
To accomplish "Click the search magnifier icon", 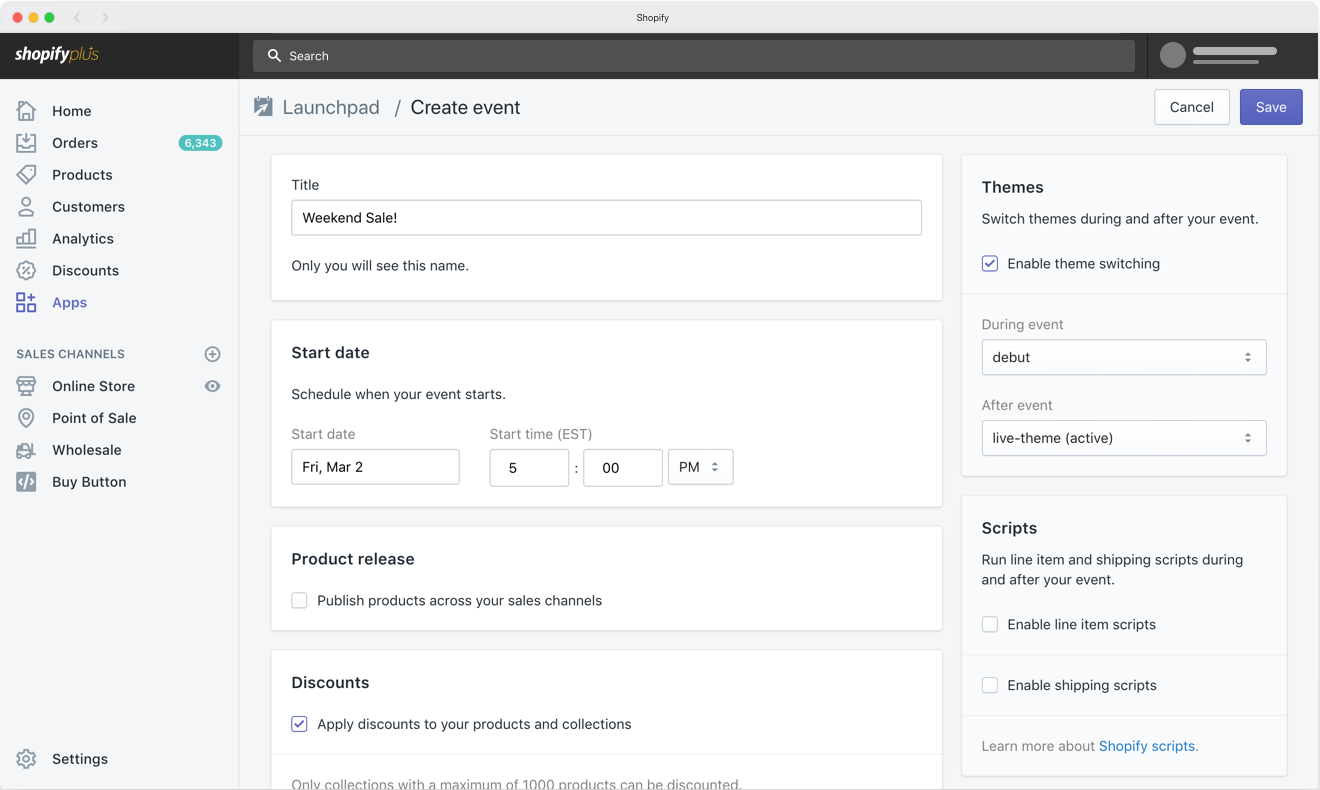I will [274, 56].
